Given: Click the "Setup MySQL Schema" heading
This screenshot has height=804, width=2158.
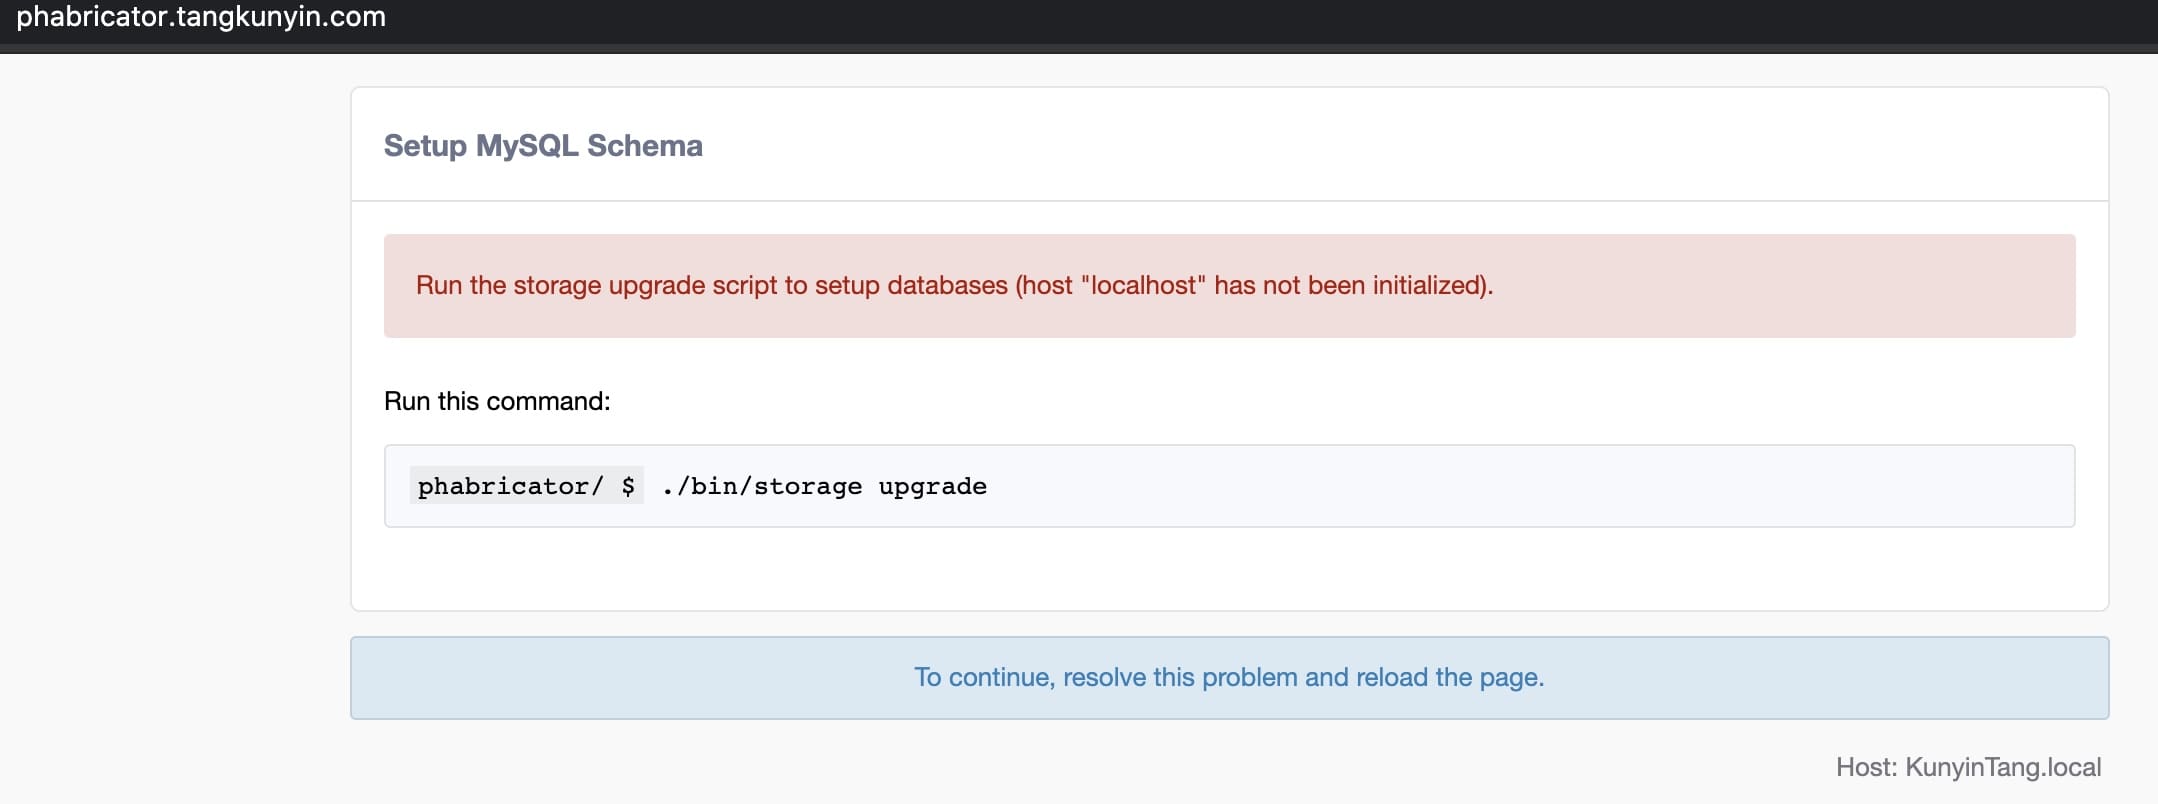Looking at the screenshot, I should (543, 146).
